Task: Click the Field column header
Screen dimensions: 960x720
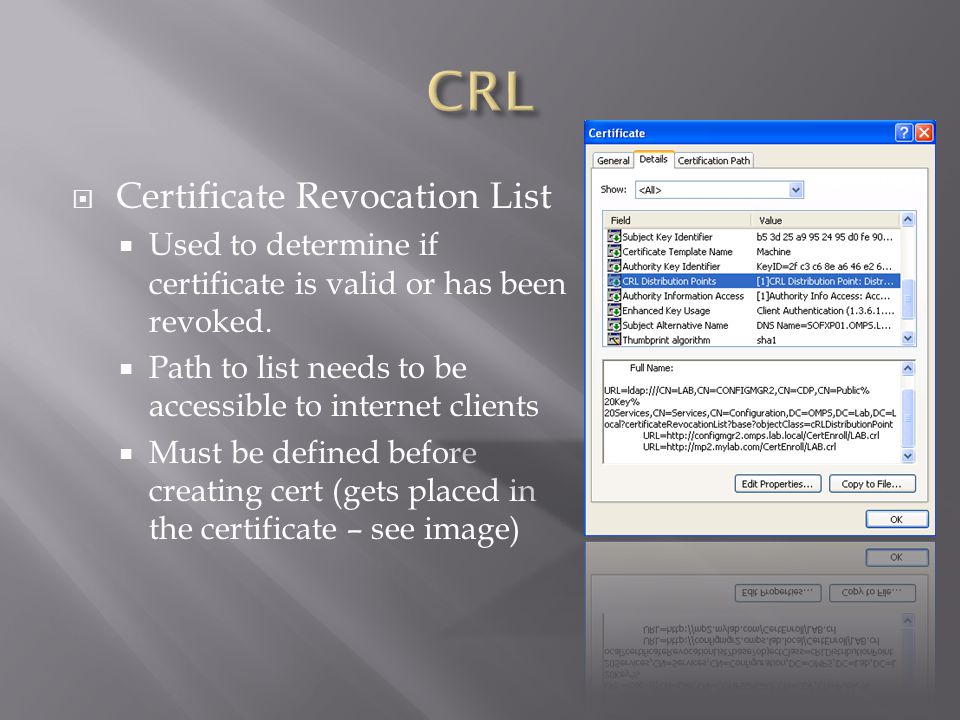Action: tap(678, 220)
